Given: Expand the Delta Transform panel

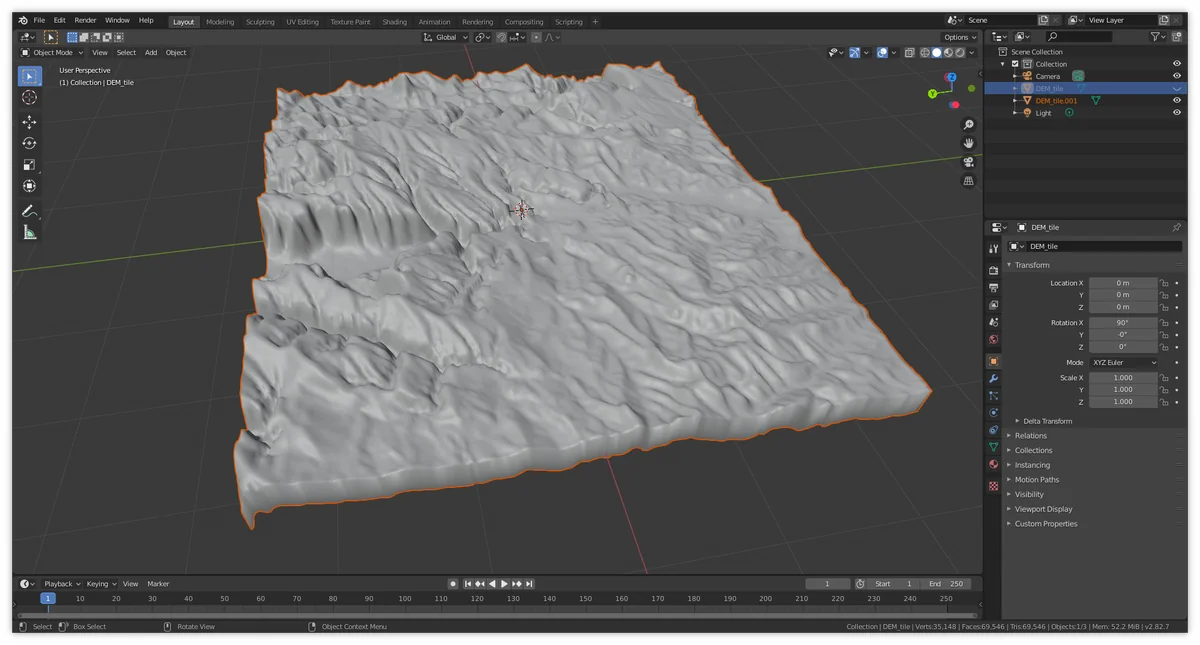Looking at the screenshot, I should [1047, 421].
